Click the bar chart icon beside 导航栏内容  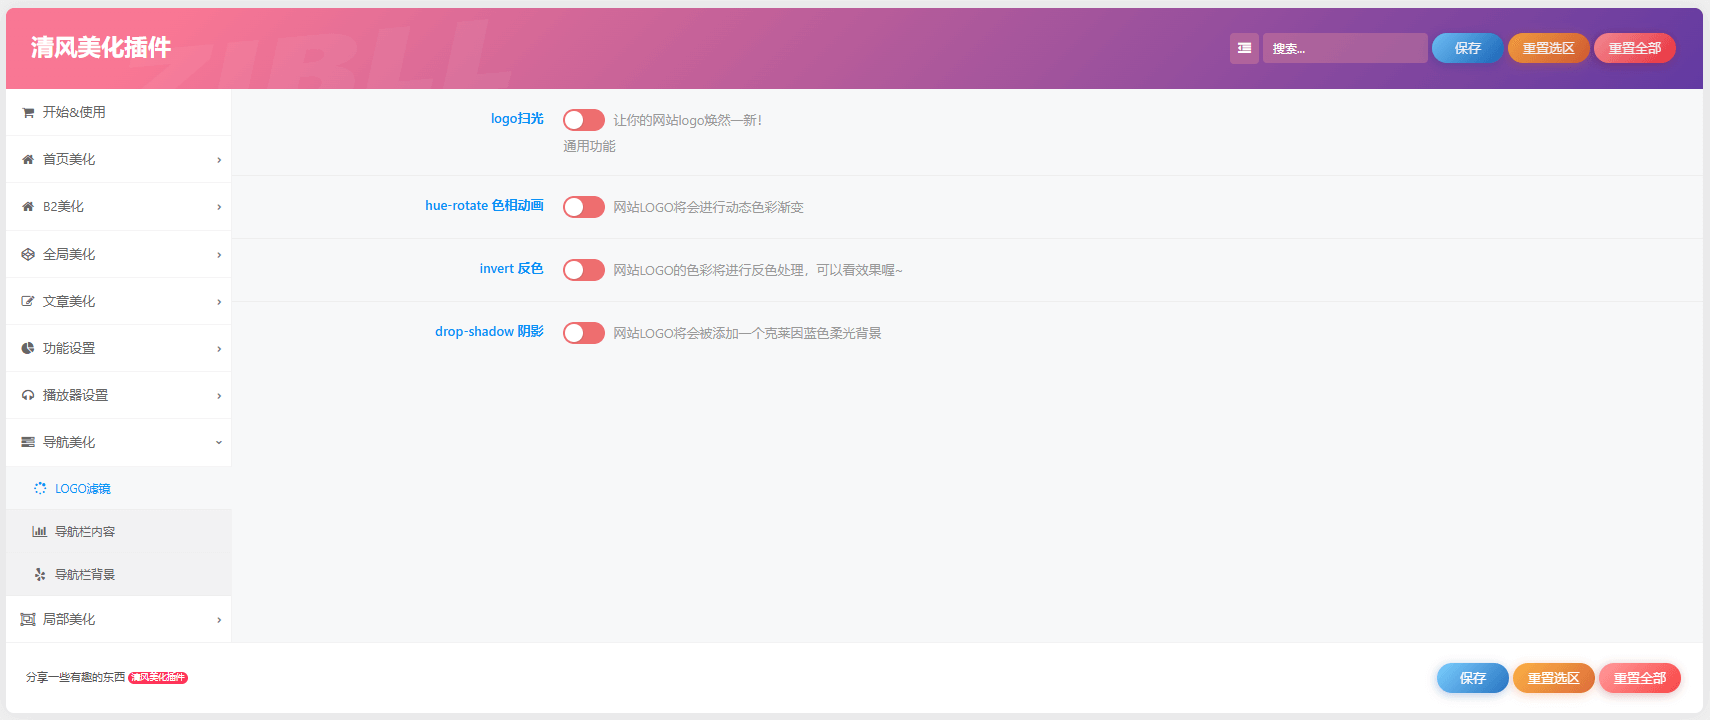(x=40, y=532)
